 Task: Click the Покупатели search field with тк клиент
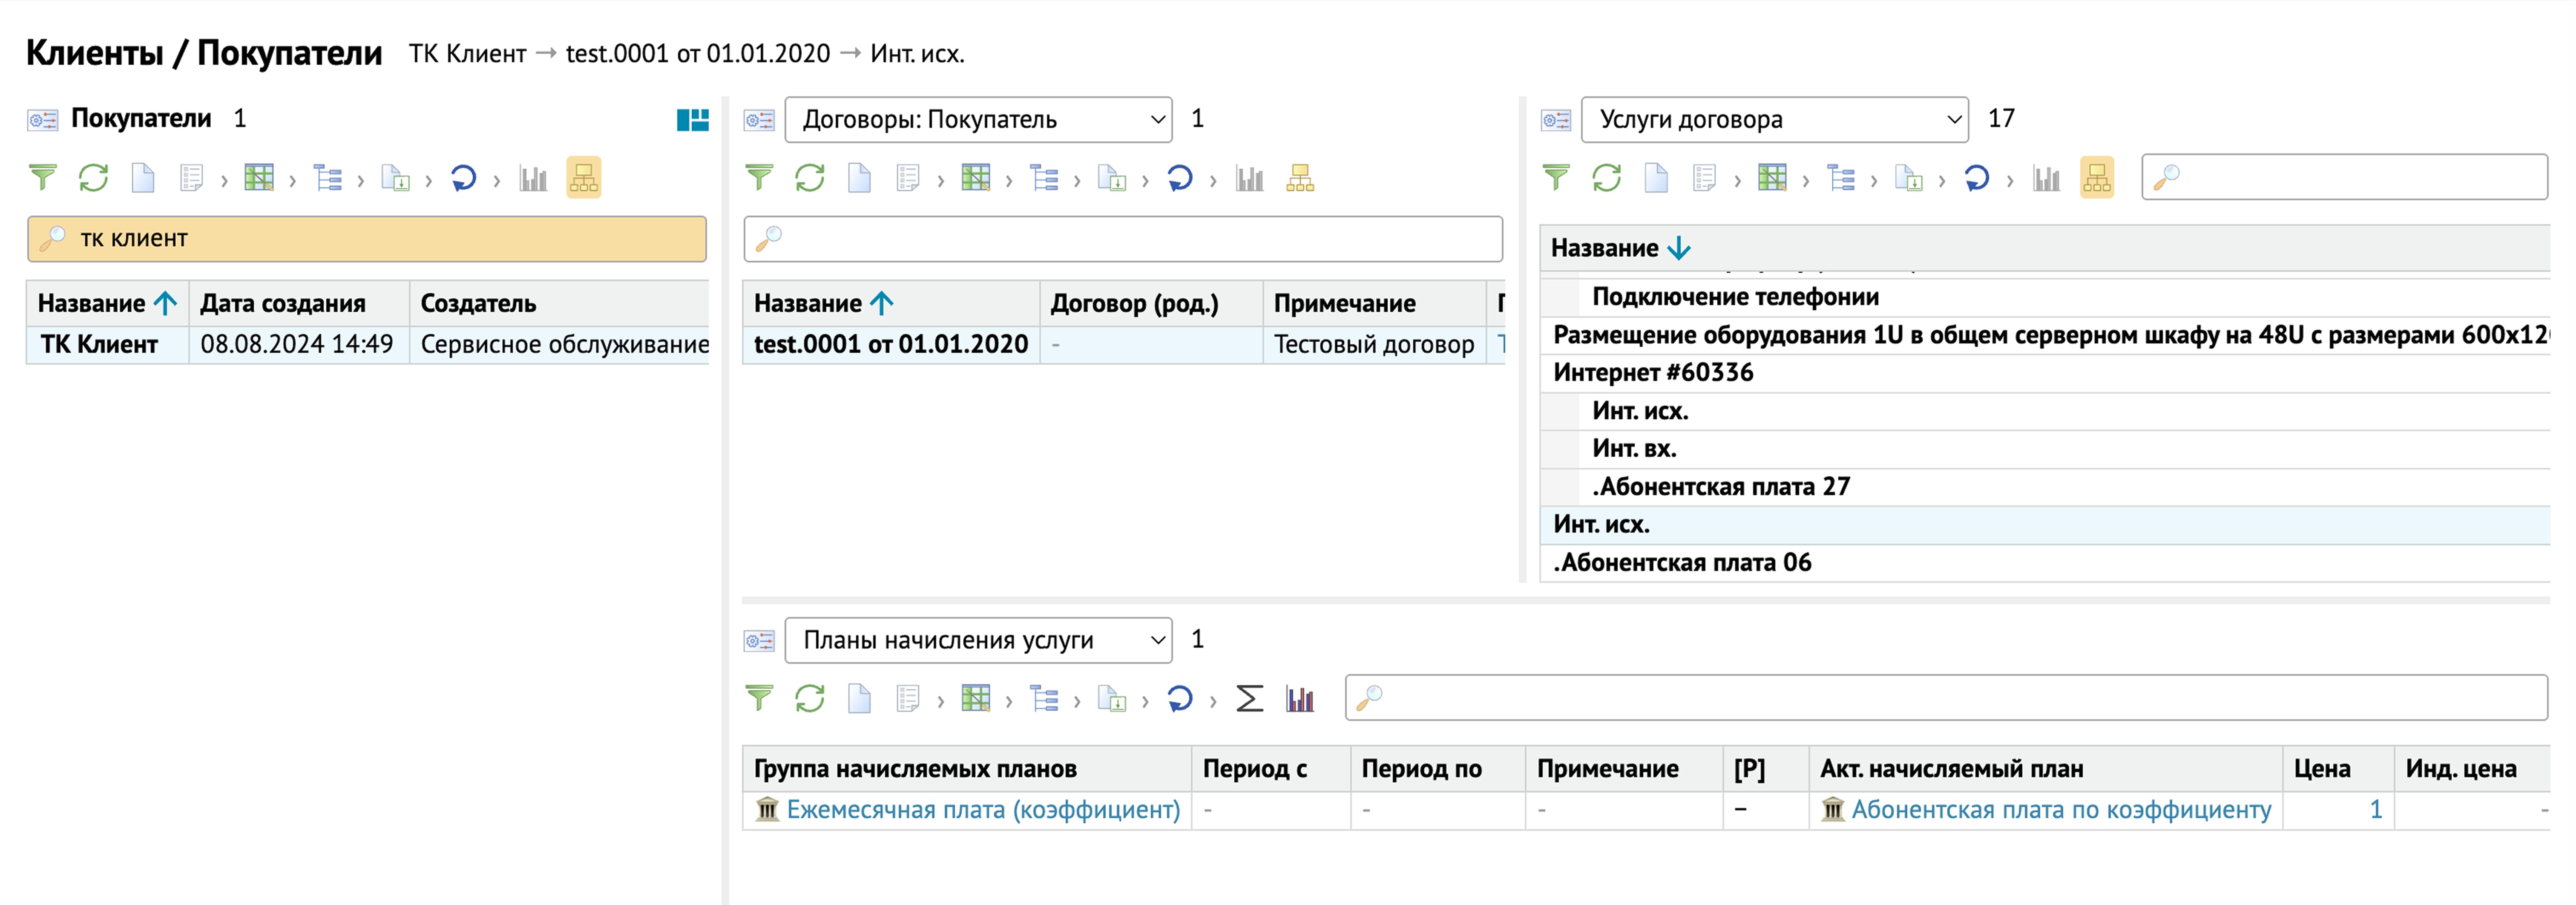[x=367, y=239]
